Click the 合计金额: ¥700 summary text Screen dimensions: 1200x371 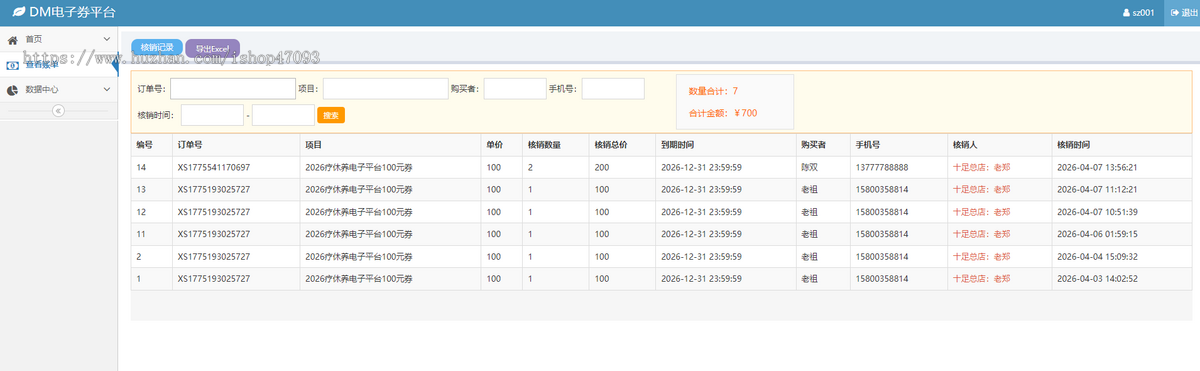(723, 113)
